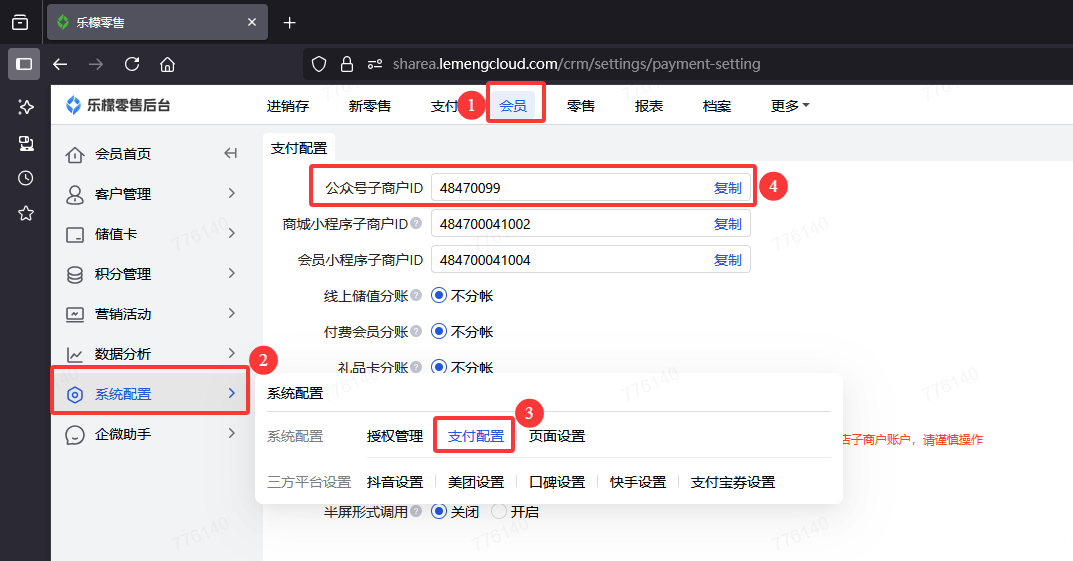Viewport: 1073px width, 561px height.
Task: Open the tab list icon at top left
Action: coord(21,23)
